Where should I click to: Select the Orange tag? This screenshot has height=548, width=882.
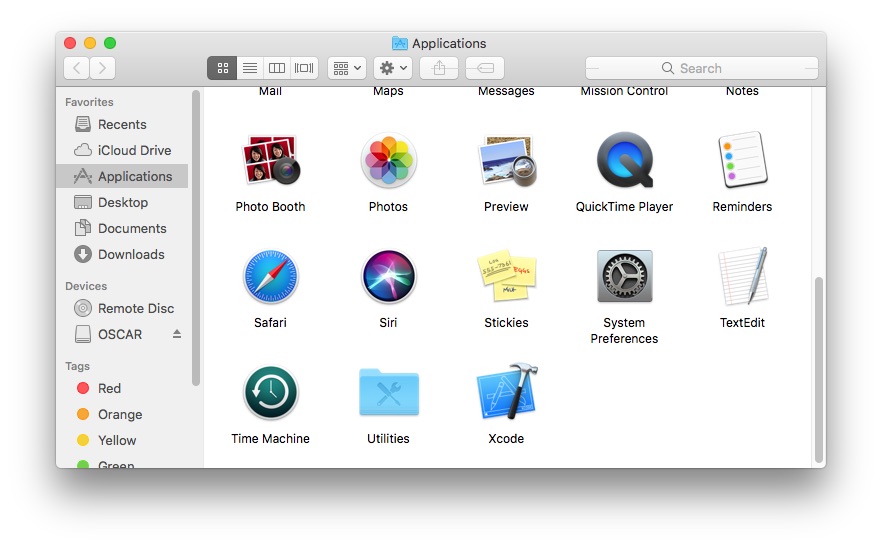point(122,414)
